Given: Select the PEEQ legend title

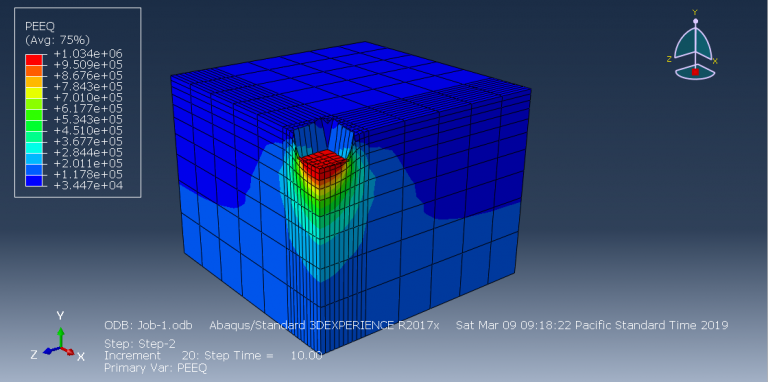Looking at the screenshot, I should click(x=35, y=27).
